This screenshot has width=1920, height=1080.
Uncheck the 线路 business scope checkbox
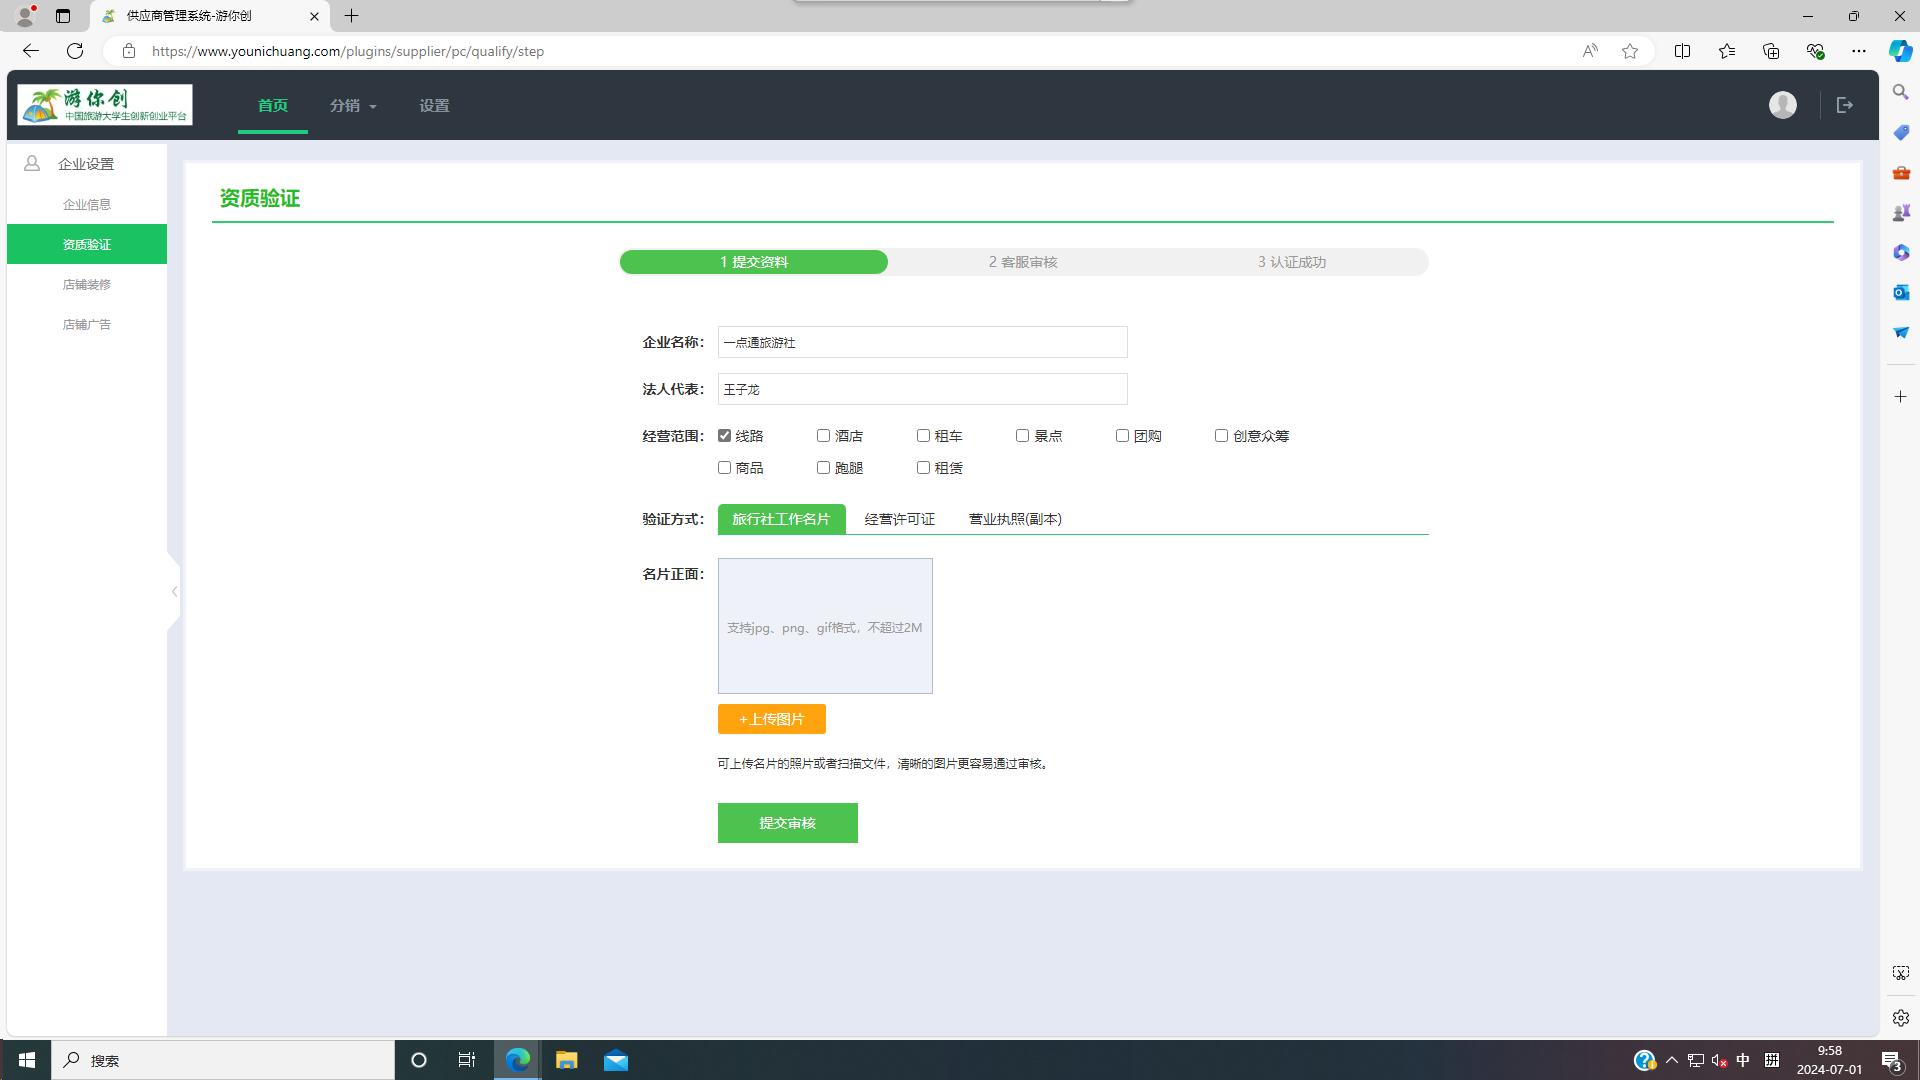725,436
